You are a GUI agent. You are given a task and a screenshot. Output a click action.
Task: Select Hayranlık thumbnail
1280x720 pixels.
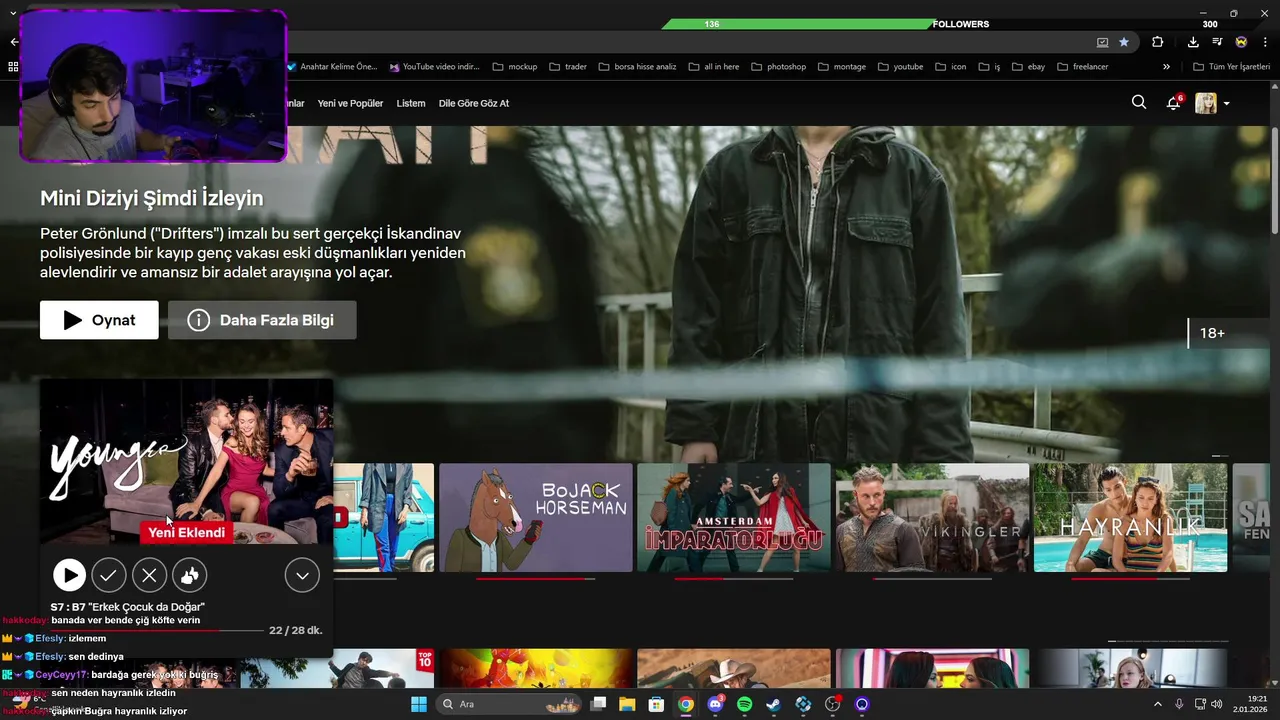click(x=1130, y=517)
